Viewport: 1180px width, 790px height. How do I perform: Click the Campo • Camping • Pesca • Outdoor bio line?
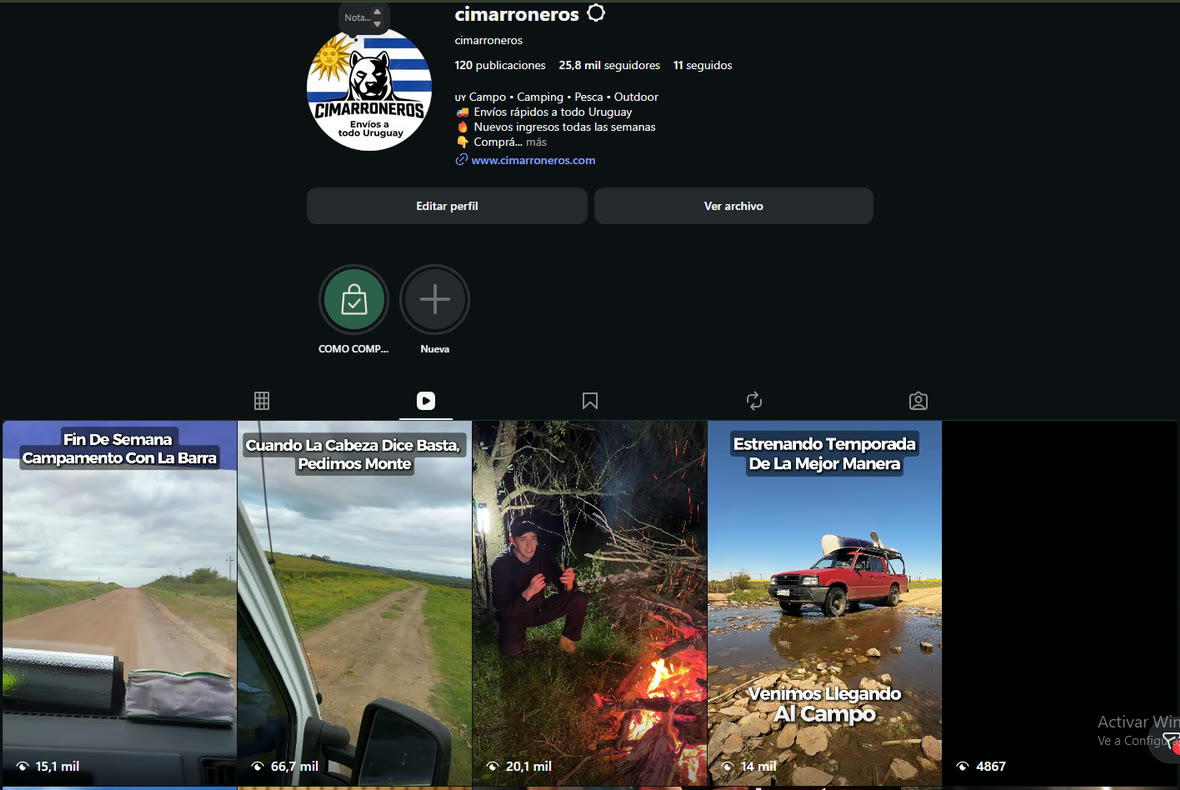click(556, 97)
